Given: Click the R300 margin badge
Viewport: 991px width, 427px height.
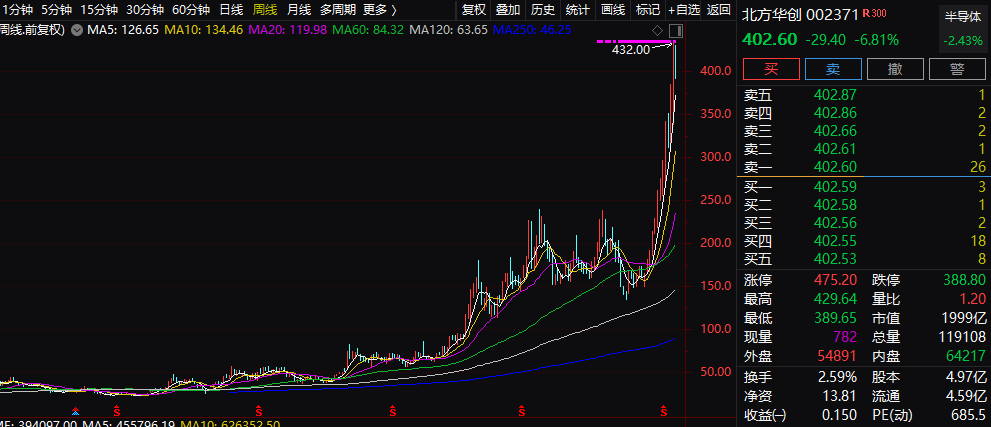Looking at the screenshot, I should [874, 13].
